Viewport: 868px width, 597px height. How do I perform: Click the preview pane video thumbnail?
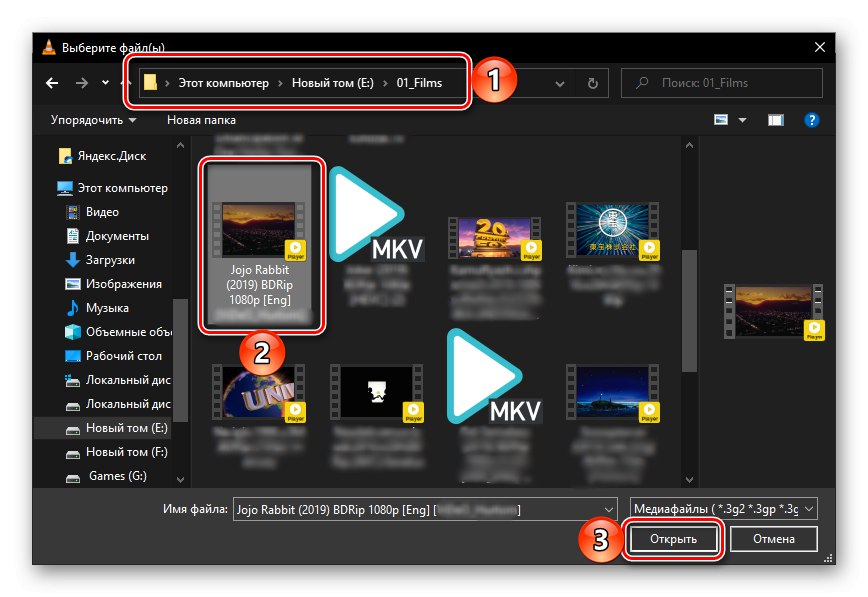pyautogui.click(x=774, y=311)
